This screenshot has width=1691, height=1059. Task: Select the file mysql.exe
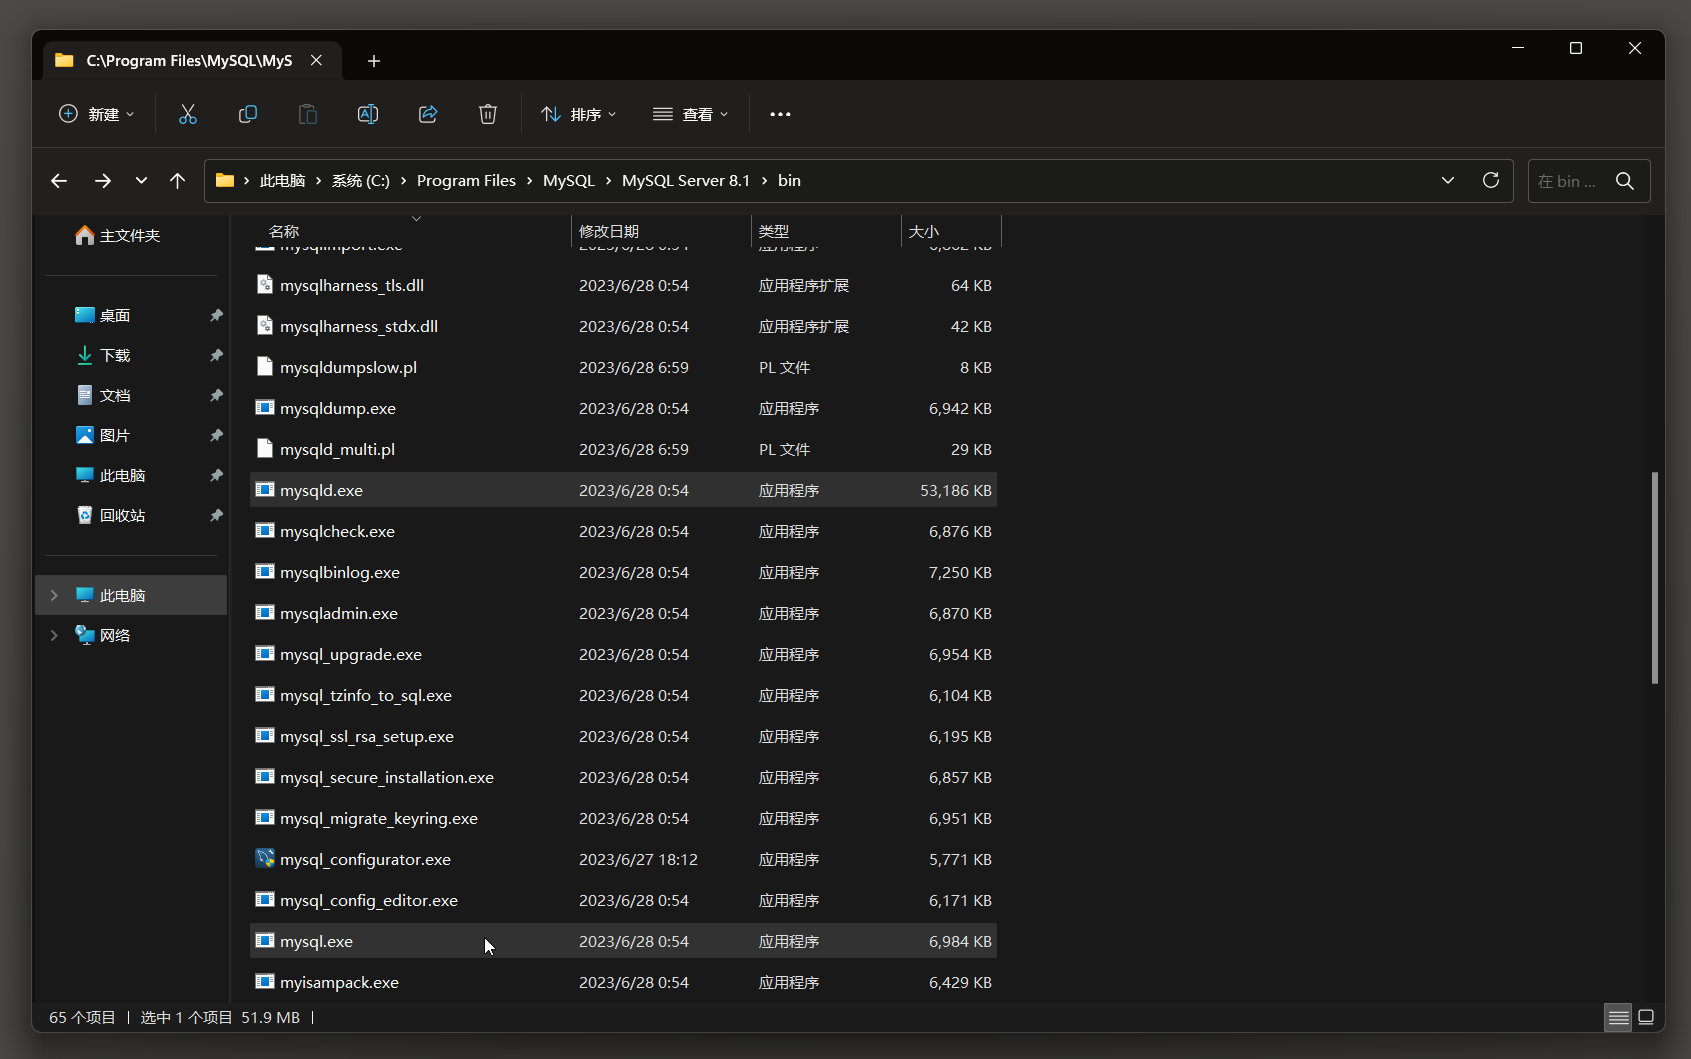point(623,941)
